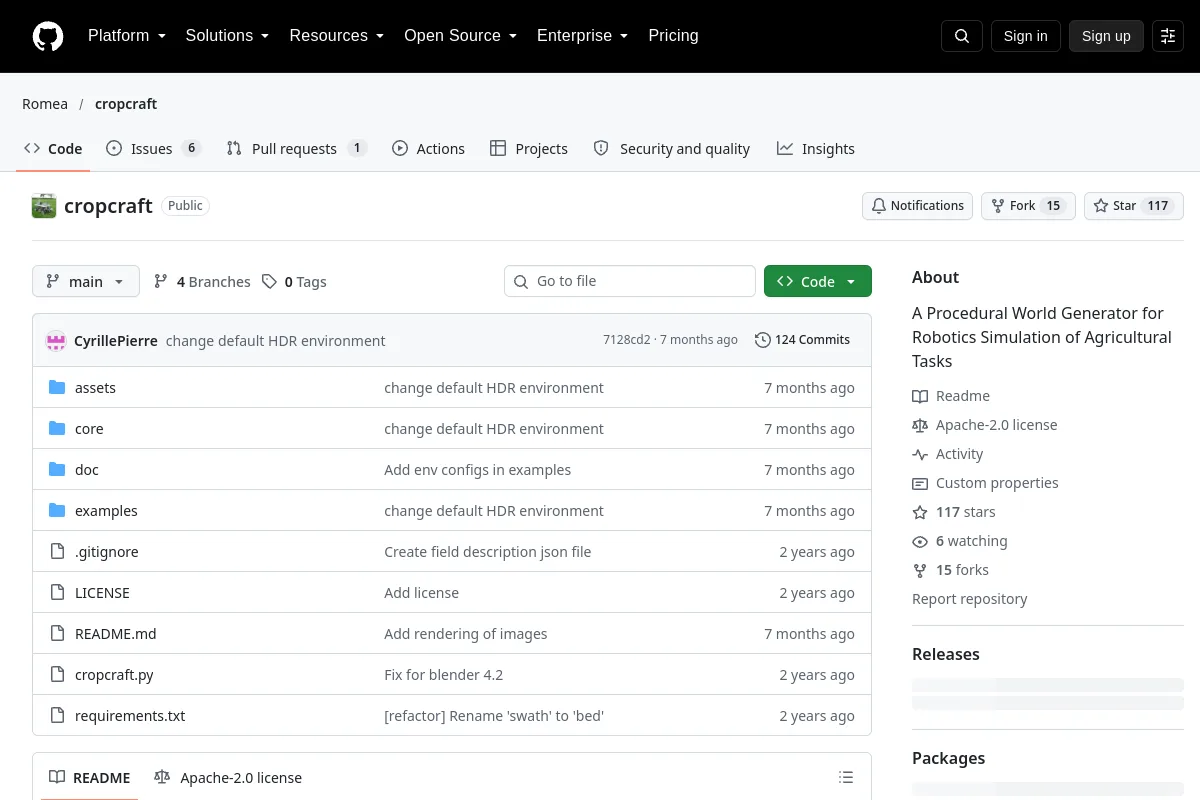Click the Readme link in About
Viewport: 1200px width, 800px height.
pos(951,396)
